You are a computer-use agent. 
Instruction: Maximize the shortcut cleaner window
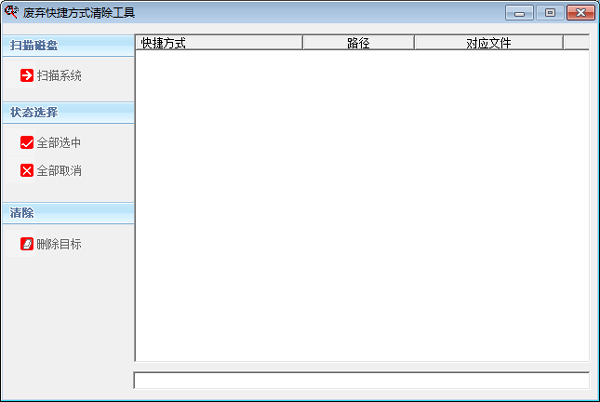(550, 13)
